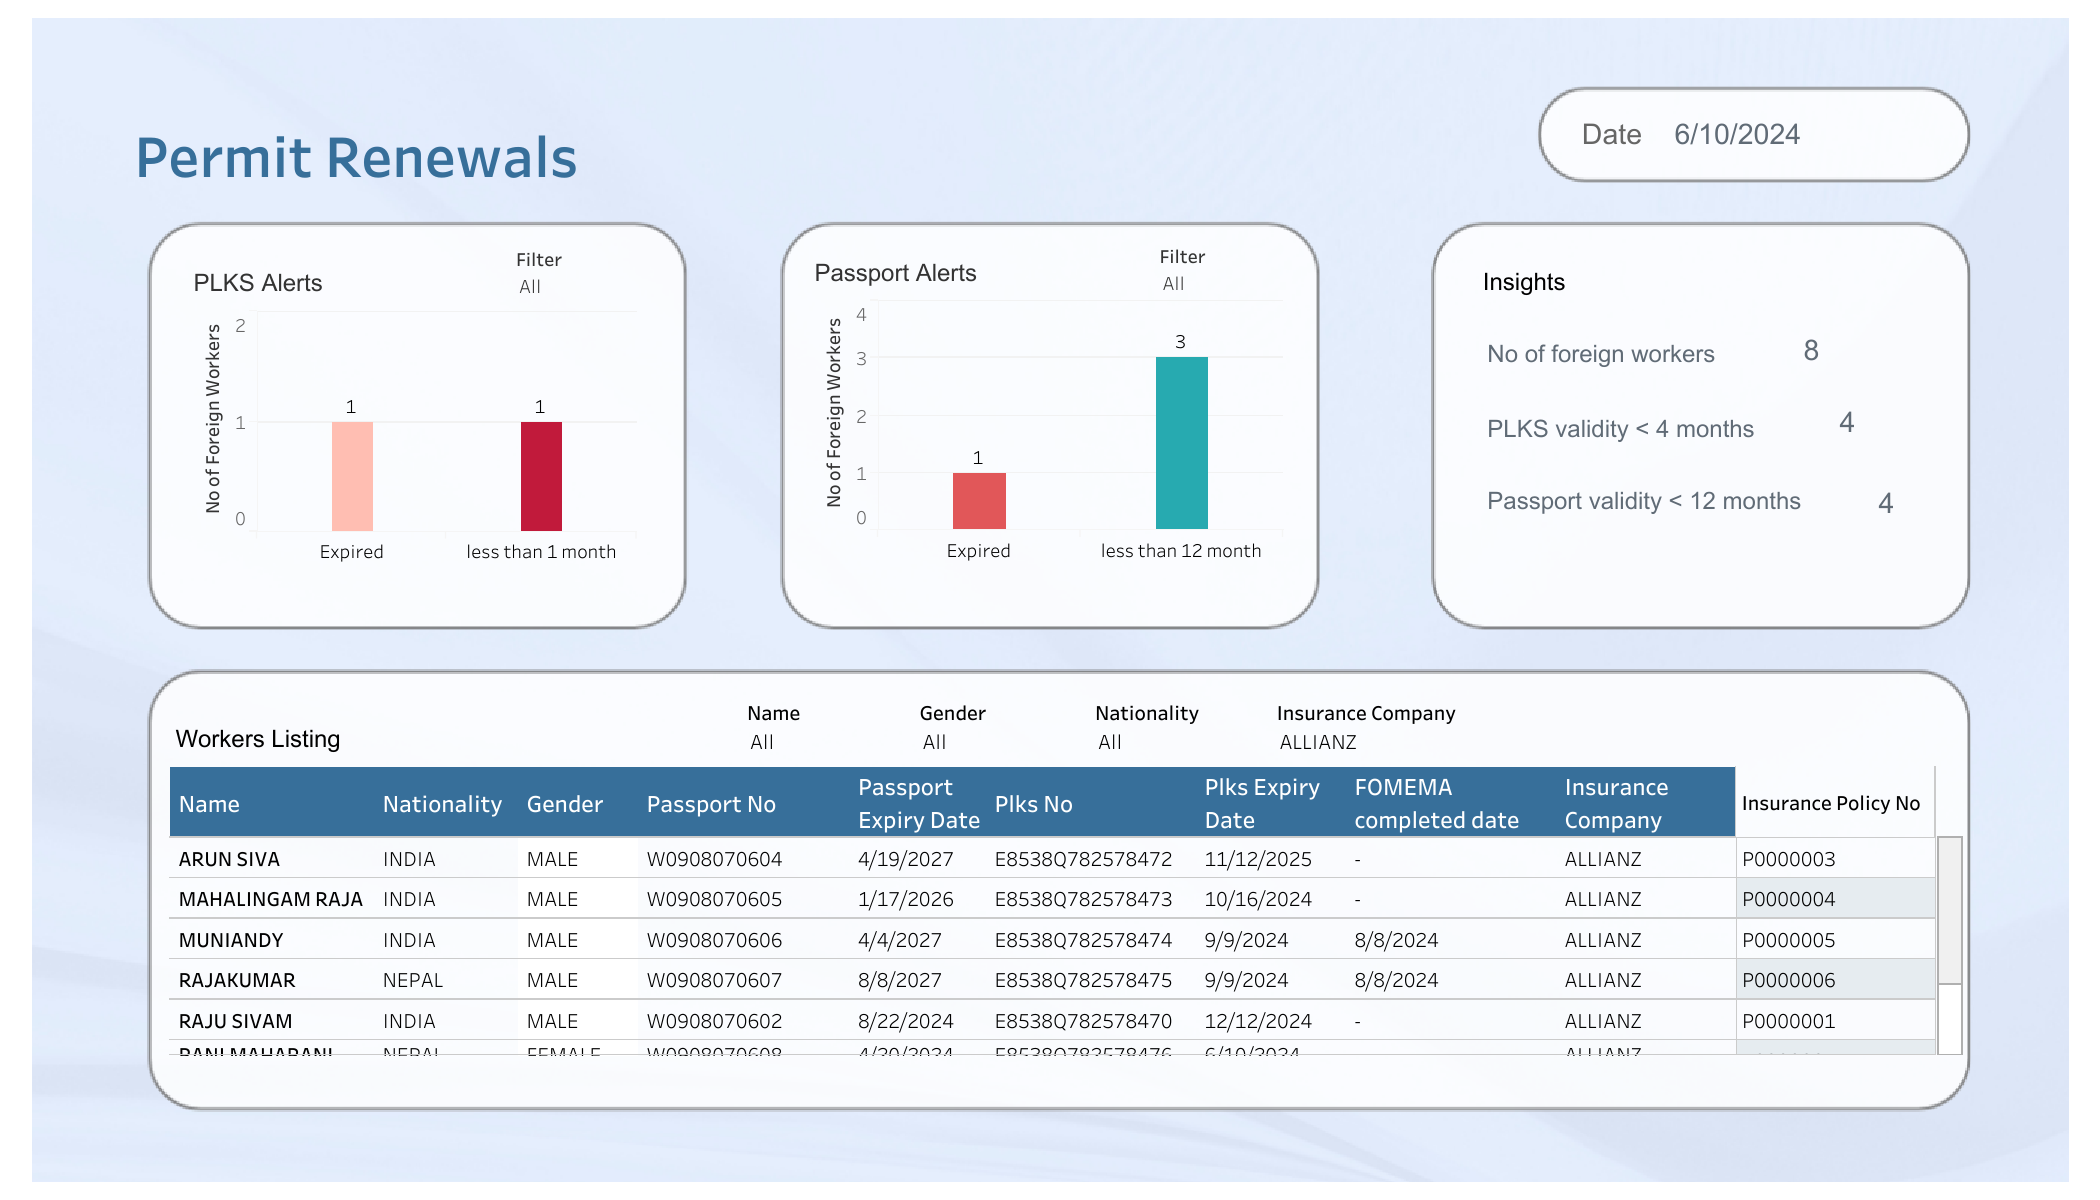Click the teal less than 12 month bar
Screen dimensions: 2100x1200
pyautogui.click(x=1181, y=443)
